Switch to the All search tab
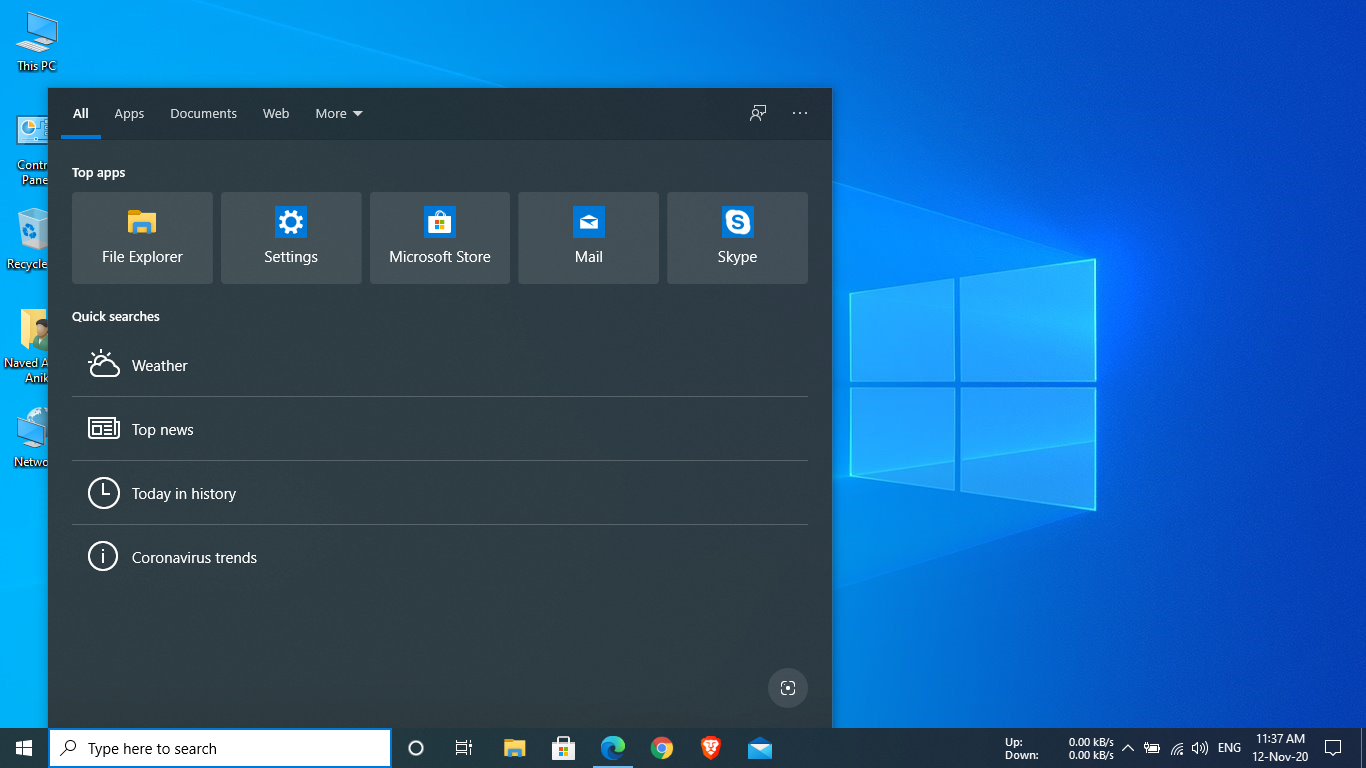The image size is (1366, 768). (81, 113)
